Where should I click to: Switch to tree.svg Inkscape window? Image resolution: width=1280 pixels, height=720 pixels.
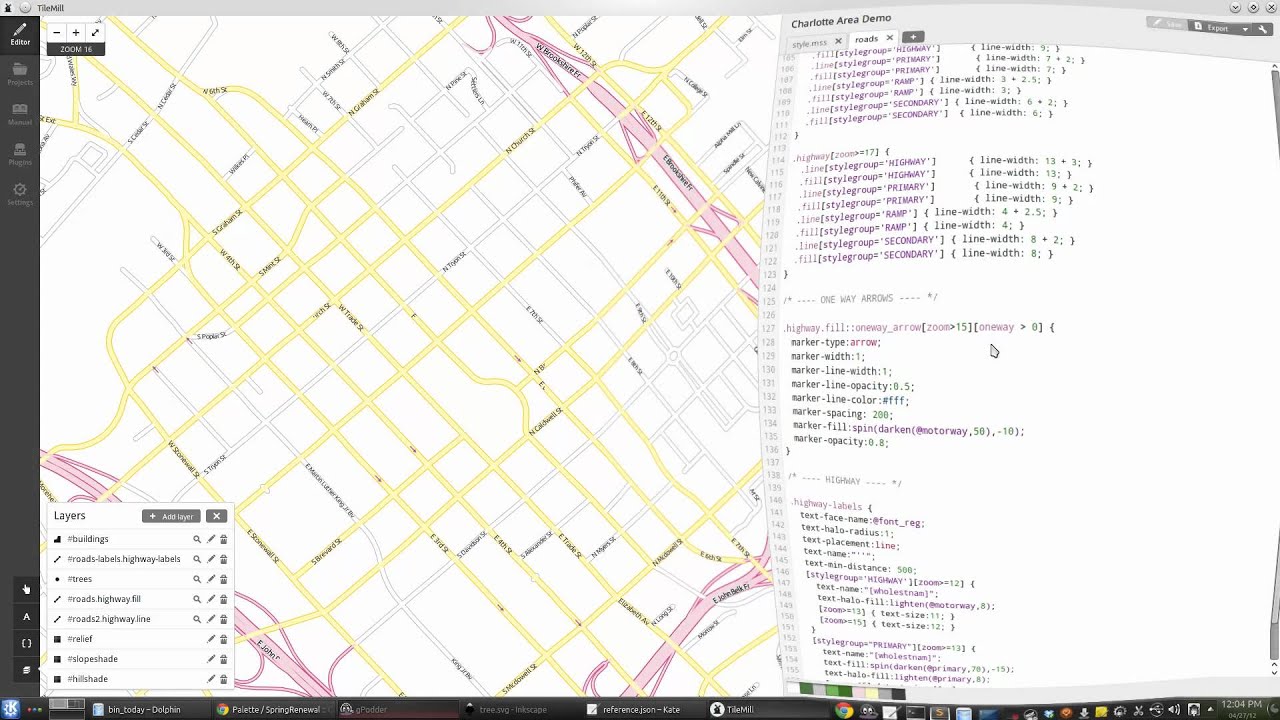[x=514, y=710]
